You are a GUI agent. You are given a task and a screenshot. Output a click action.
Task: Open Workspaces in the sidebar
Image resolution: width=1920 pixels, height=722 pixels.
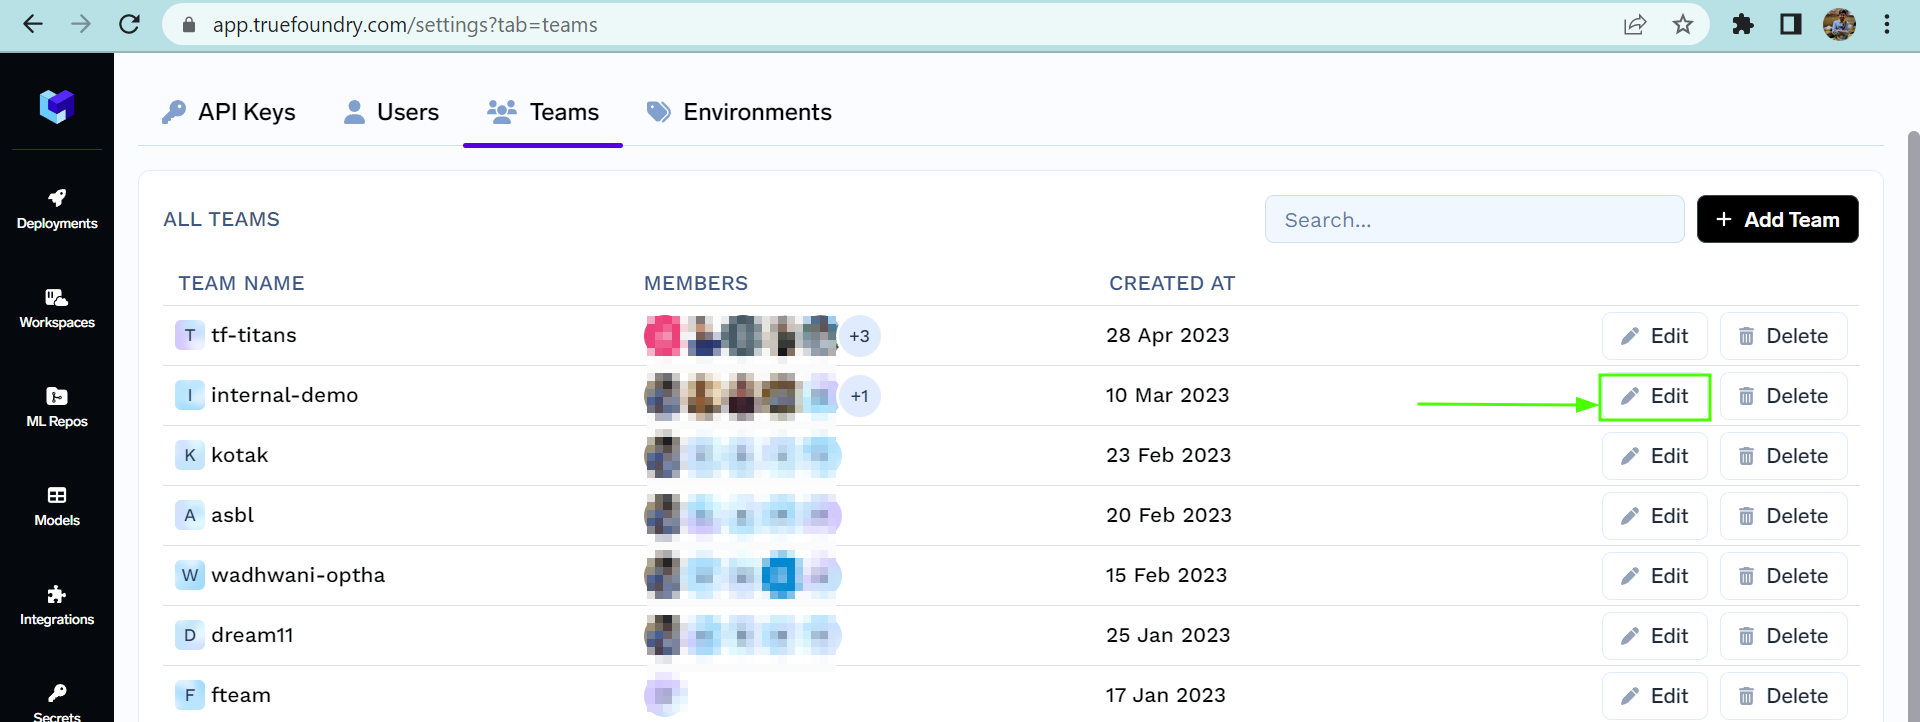57,308
